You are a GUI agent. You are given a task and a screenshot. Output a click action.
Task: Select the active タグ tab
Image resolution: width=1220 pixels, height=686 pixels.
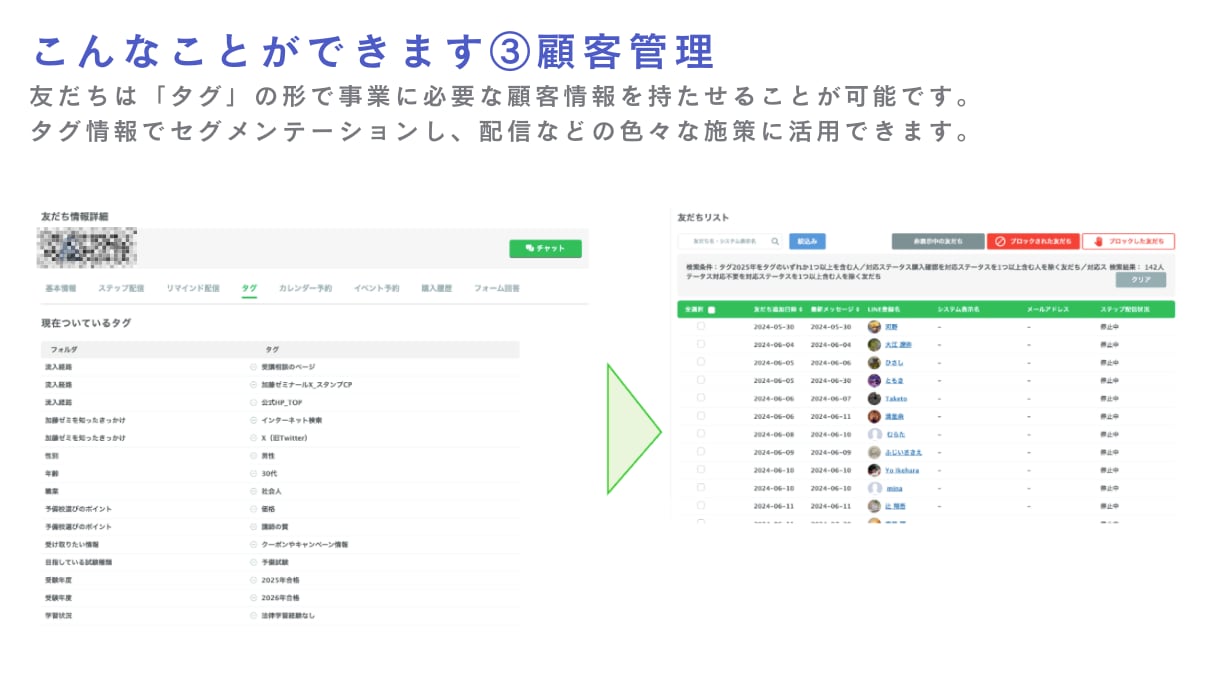tap(249, 288)
